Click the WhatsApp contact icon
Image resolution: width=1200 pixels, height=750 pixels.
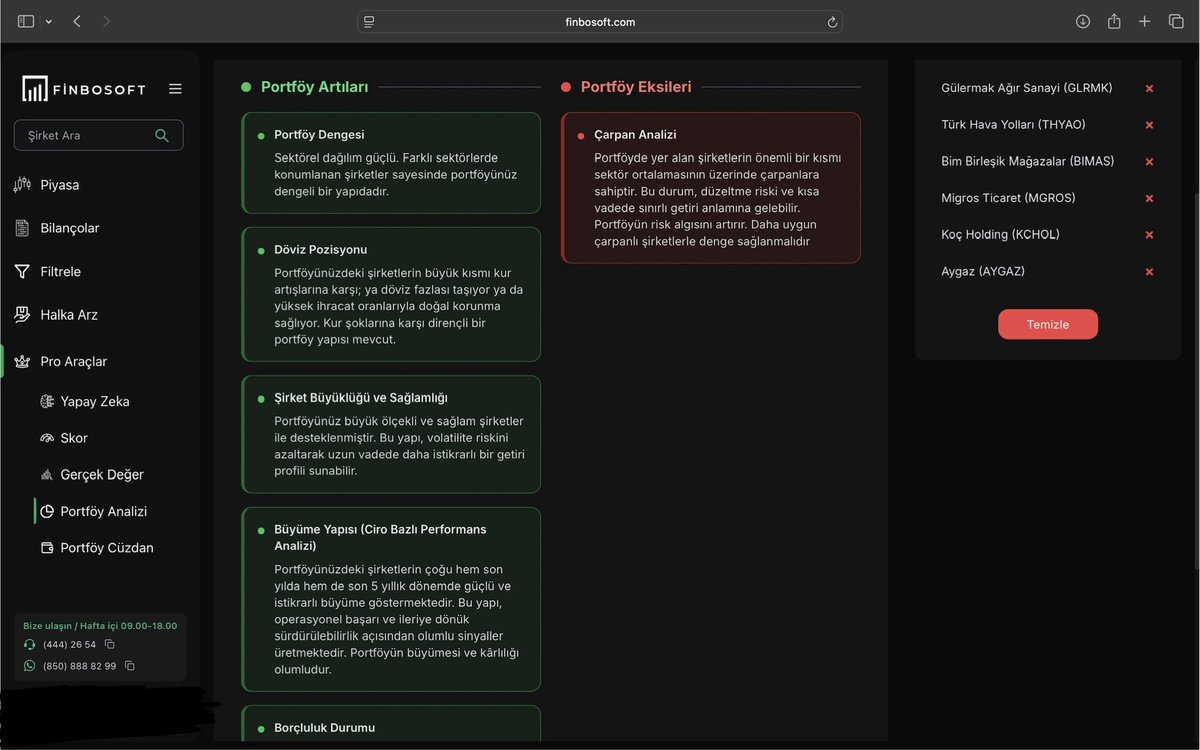tap(29, 666)
